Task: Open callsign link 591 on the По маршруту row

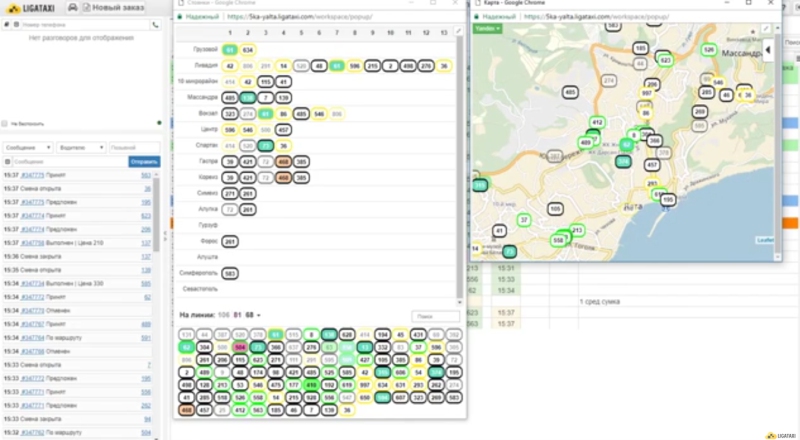Action: tap(146, 338)
